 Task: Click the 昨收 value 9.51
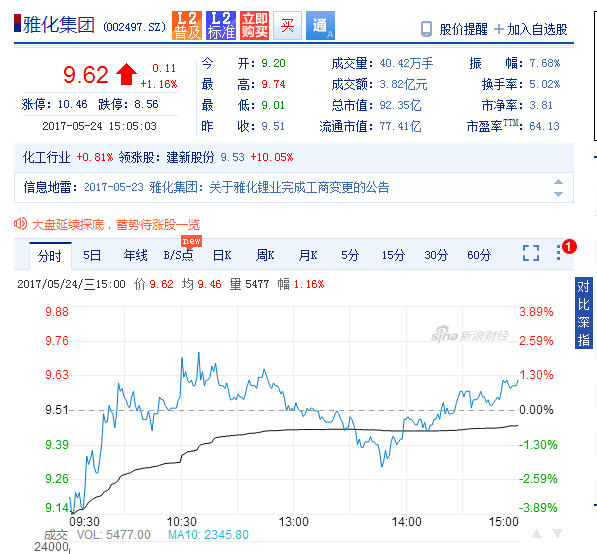coord(273,126)
